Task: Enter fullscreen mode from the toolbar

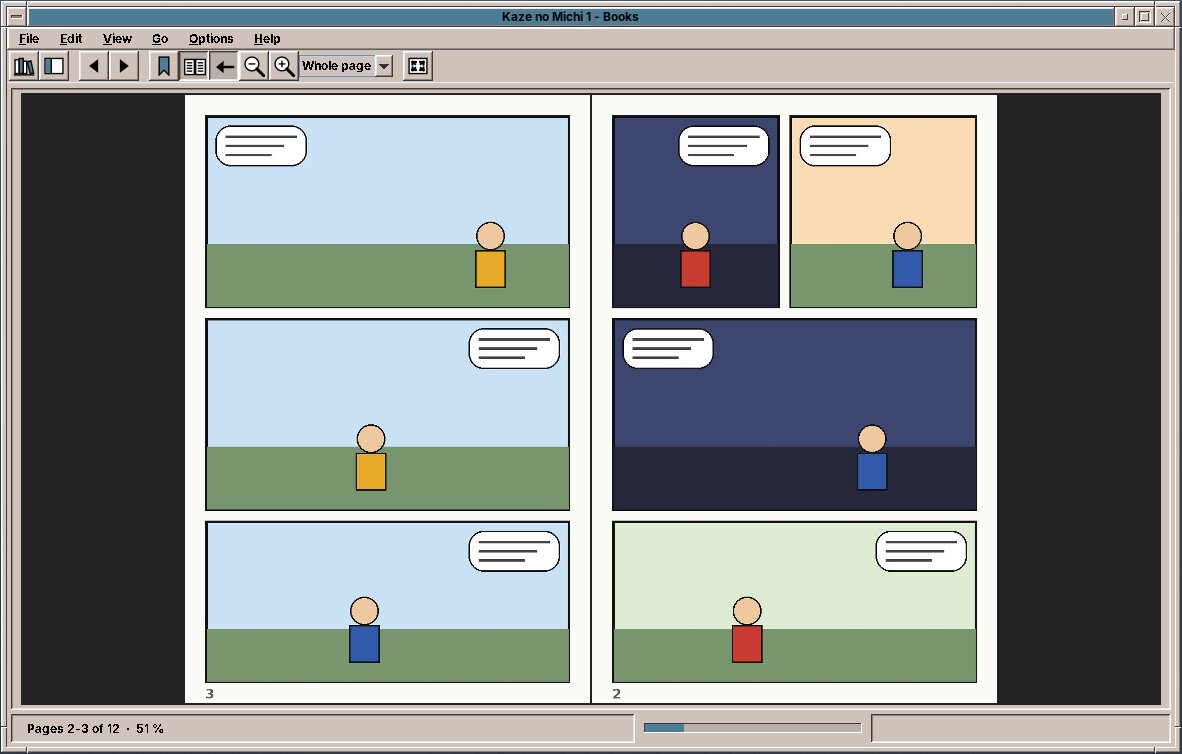Action: click(418, 66)
